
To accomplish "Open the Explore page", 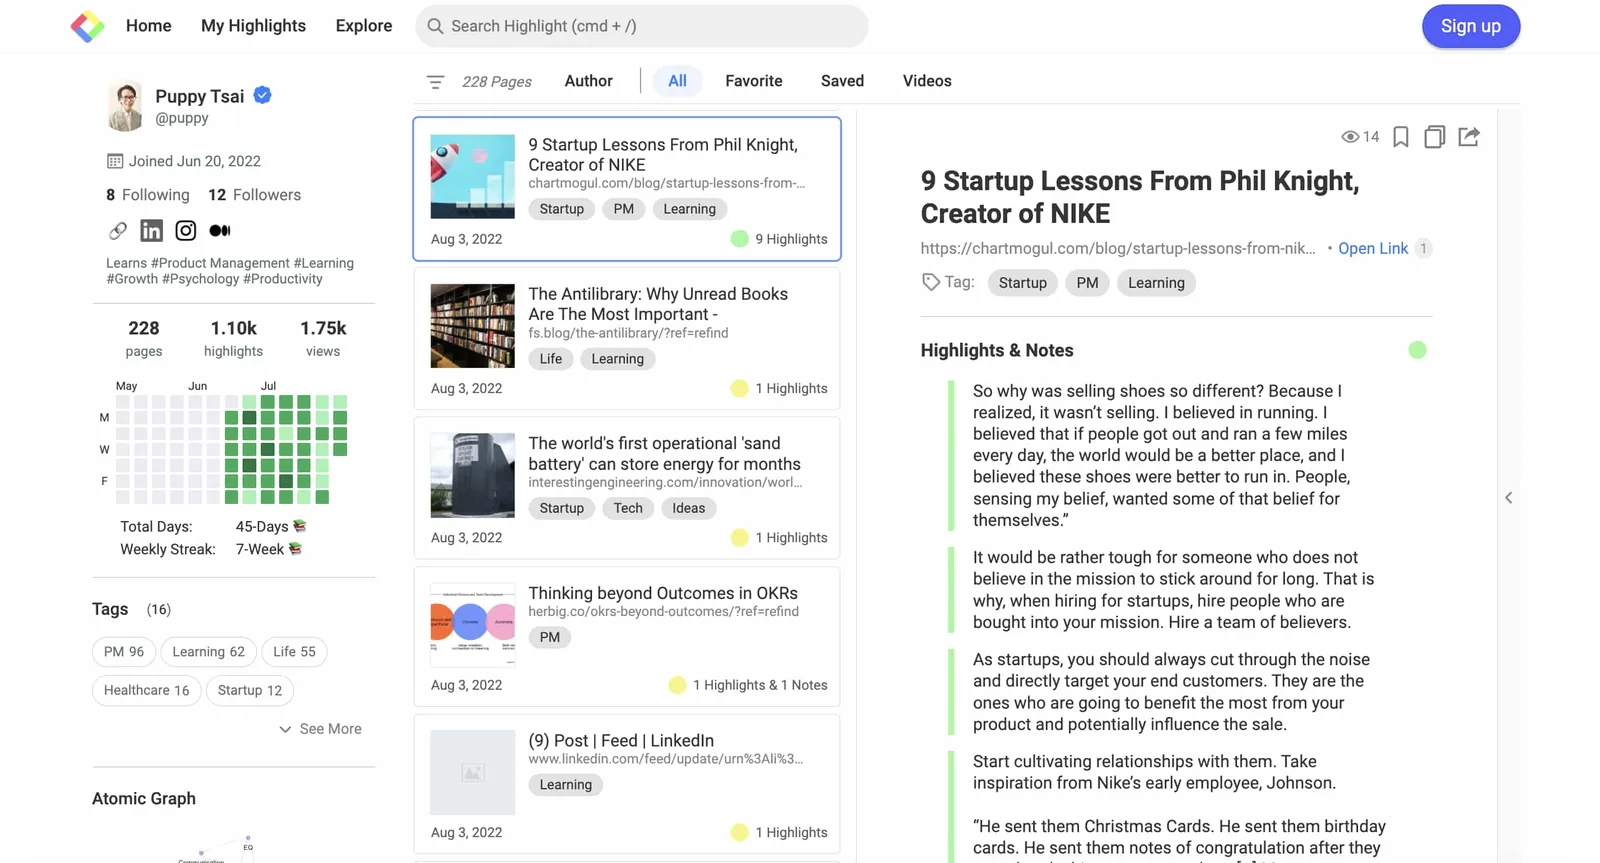I will (x=364, y=26).
